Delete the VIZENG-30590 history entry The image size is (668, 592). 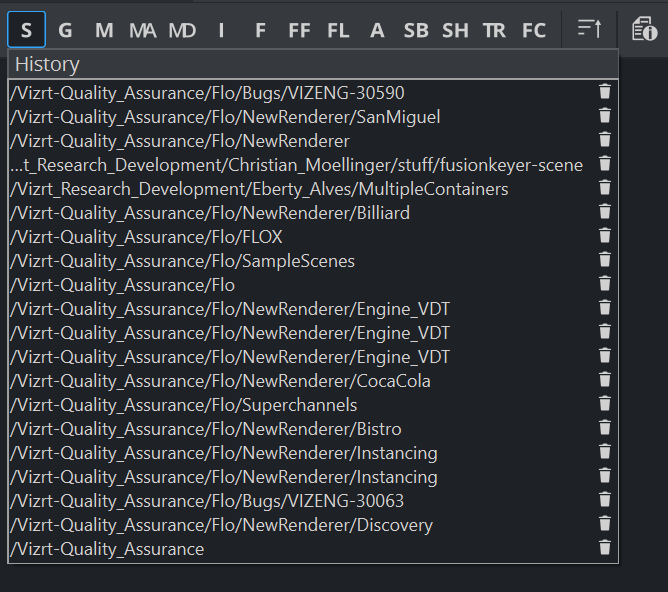pos(604,92)
